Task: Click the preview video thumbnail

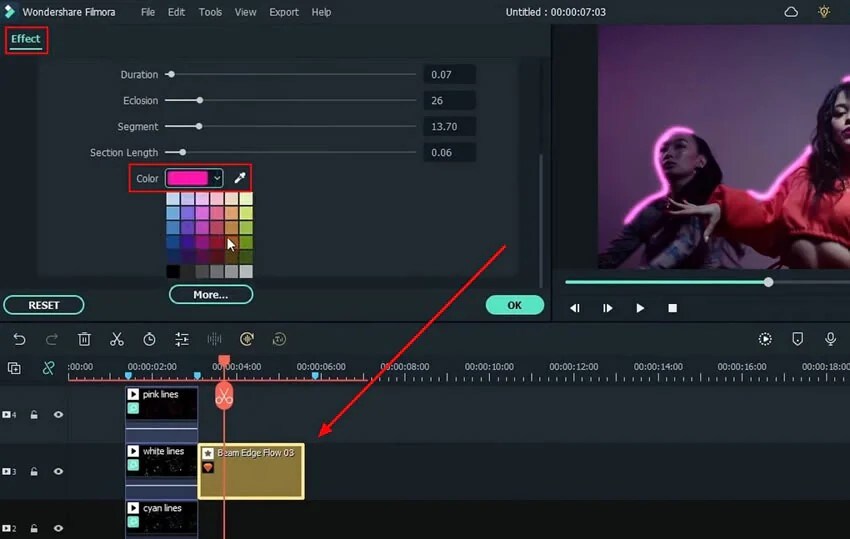Action: [x=724, y=146]
